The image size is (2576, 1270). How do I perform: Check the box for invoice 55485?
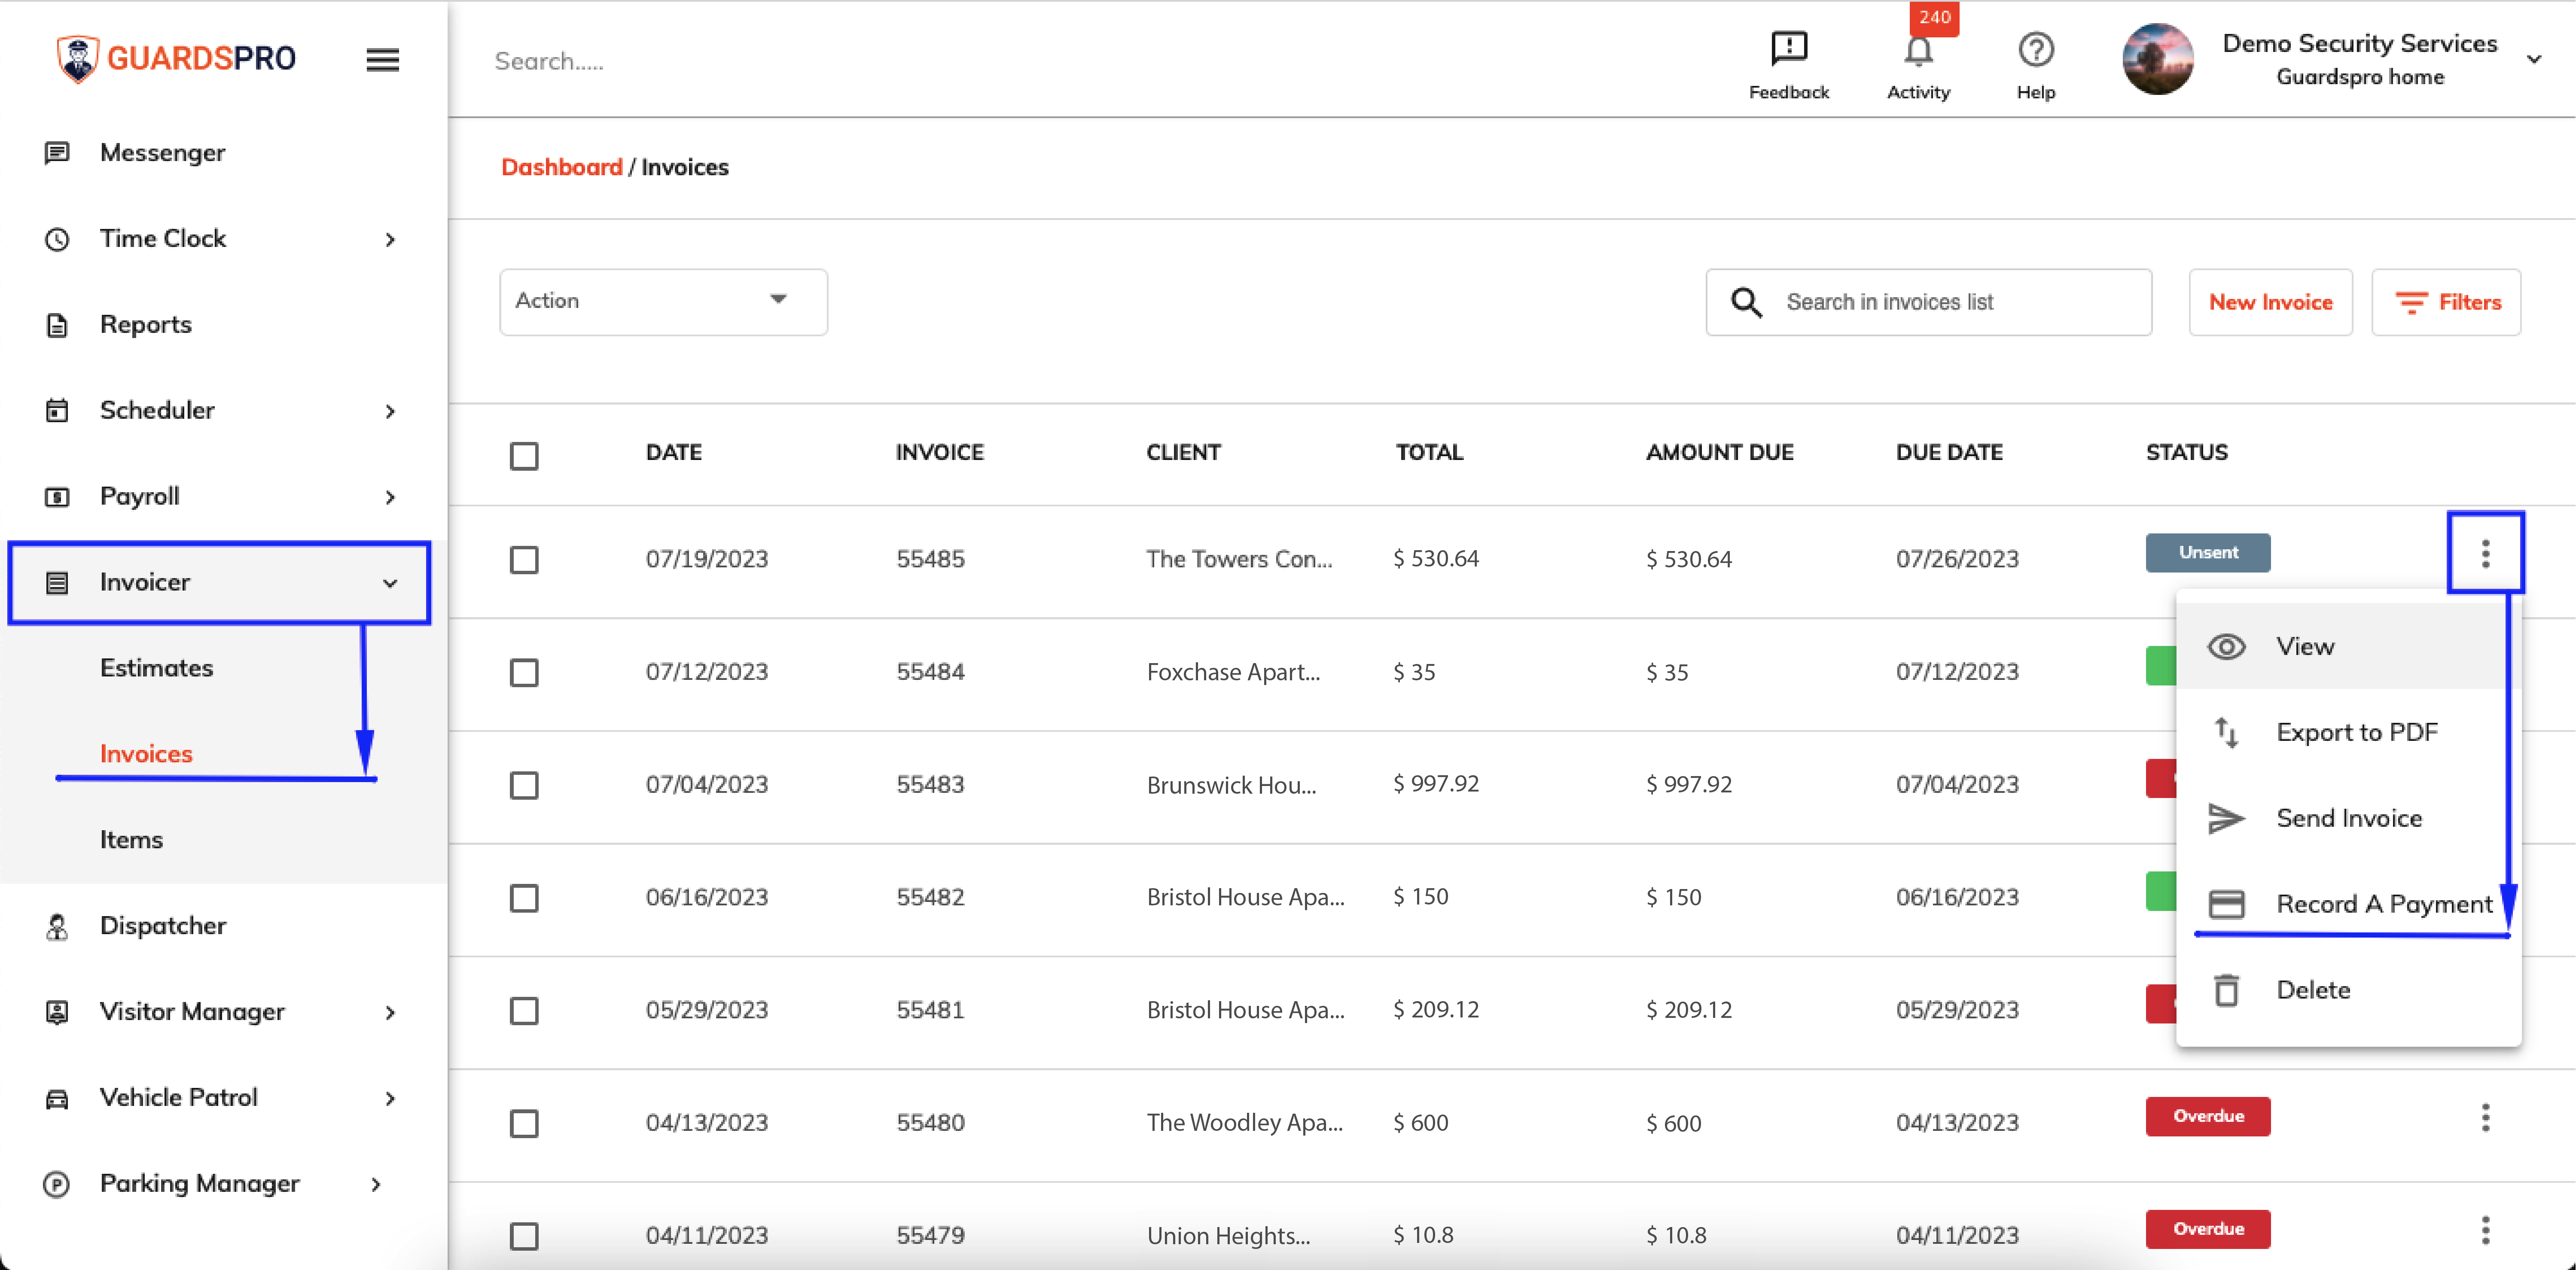coord(524,560)
